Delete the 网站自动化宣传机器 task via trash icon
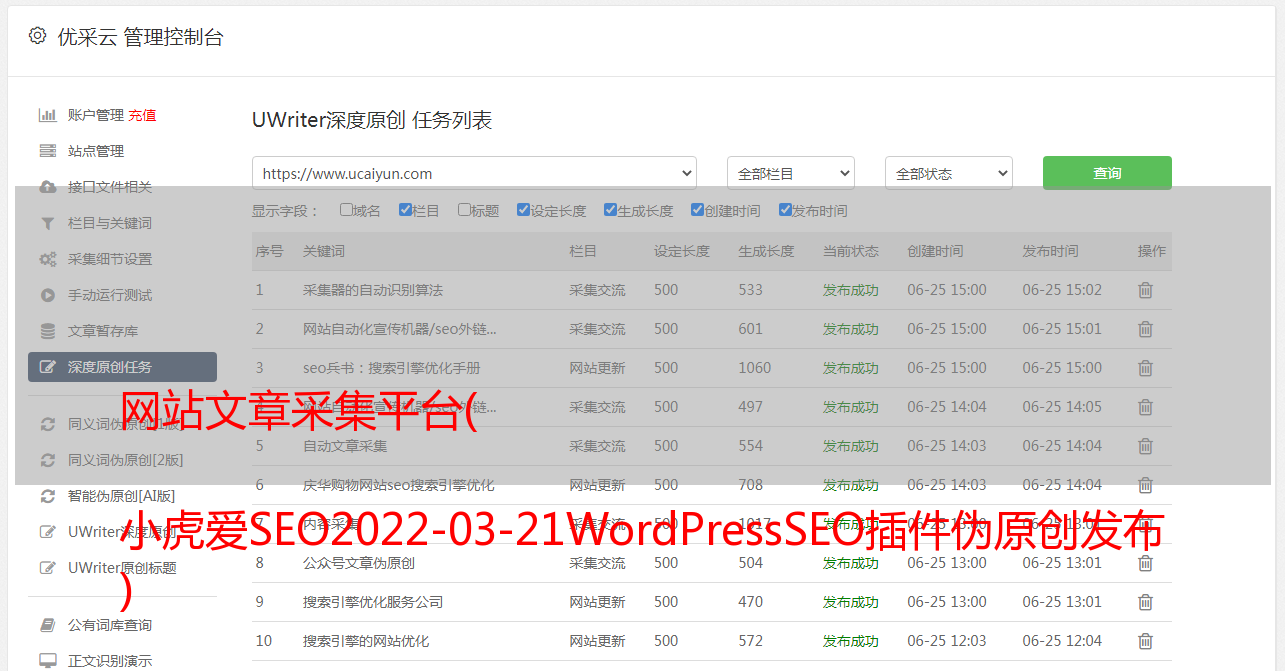1285x671 pixels. 1145,329
